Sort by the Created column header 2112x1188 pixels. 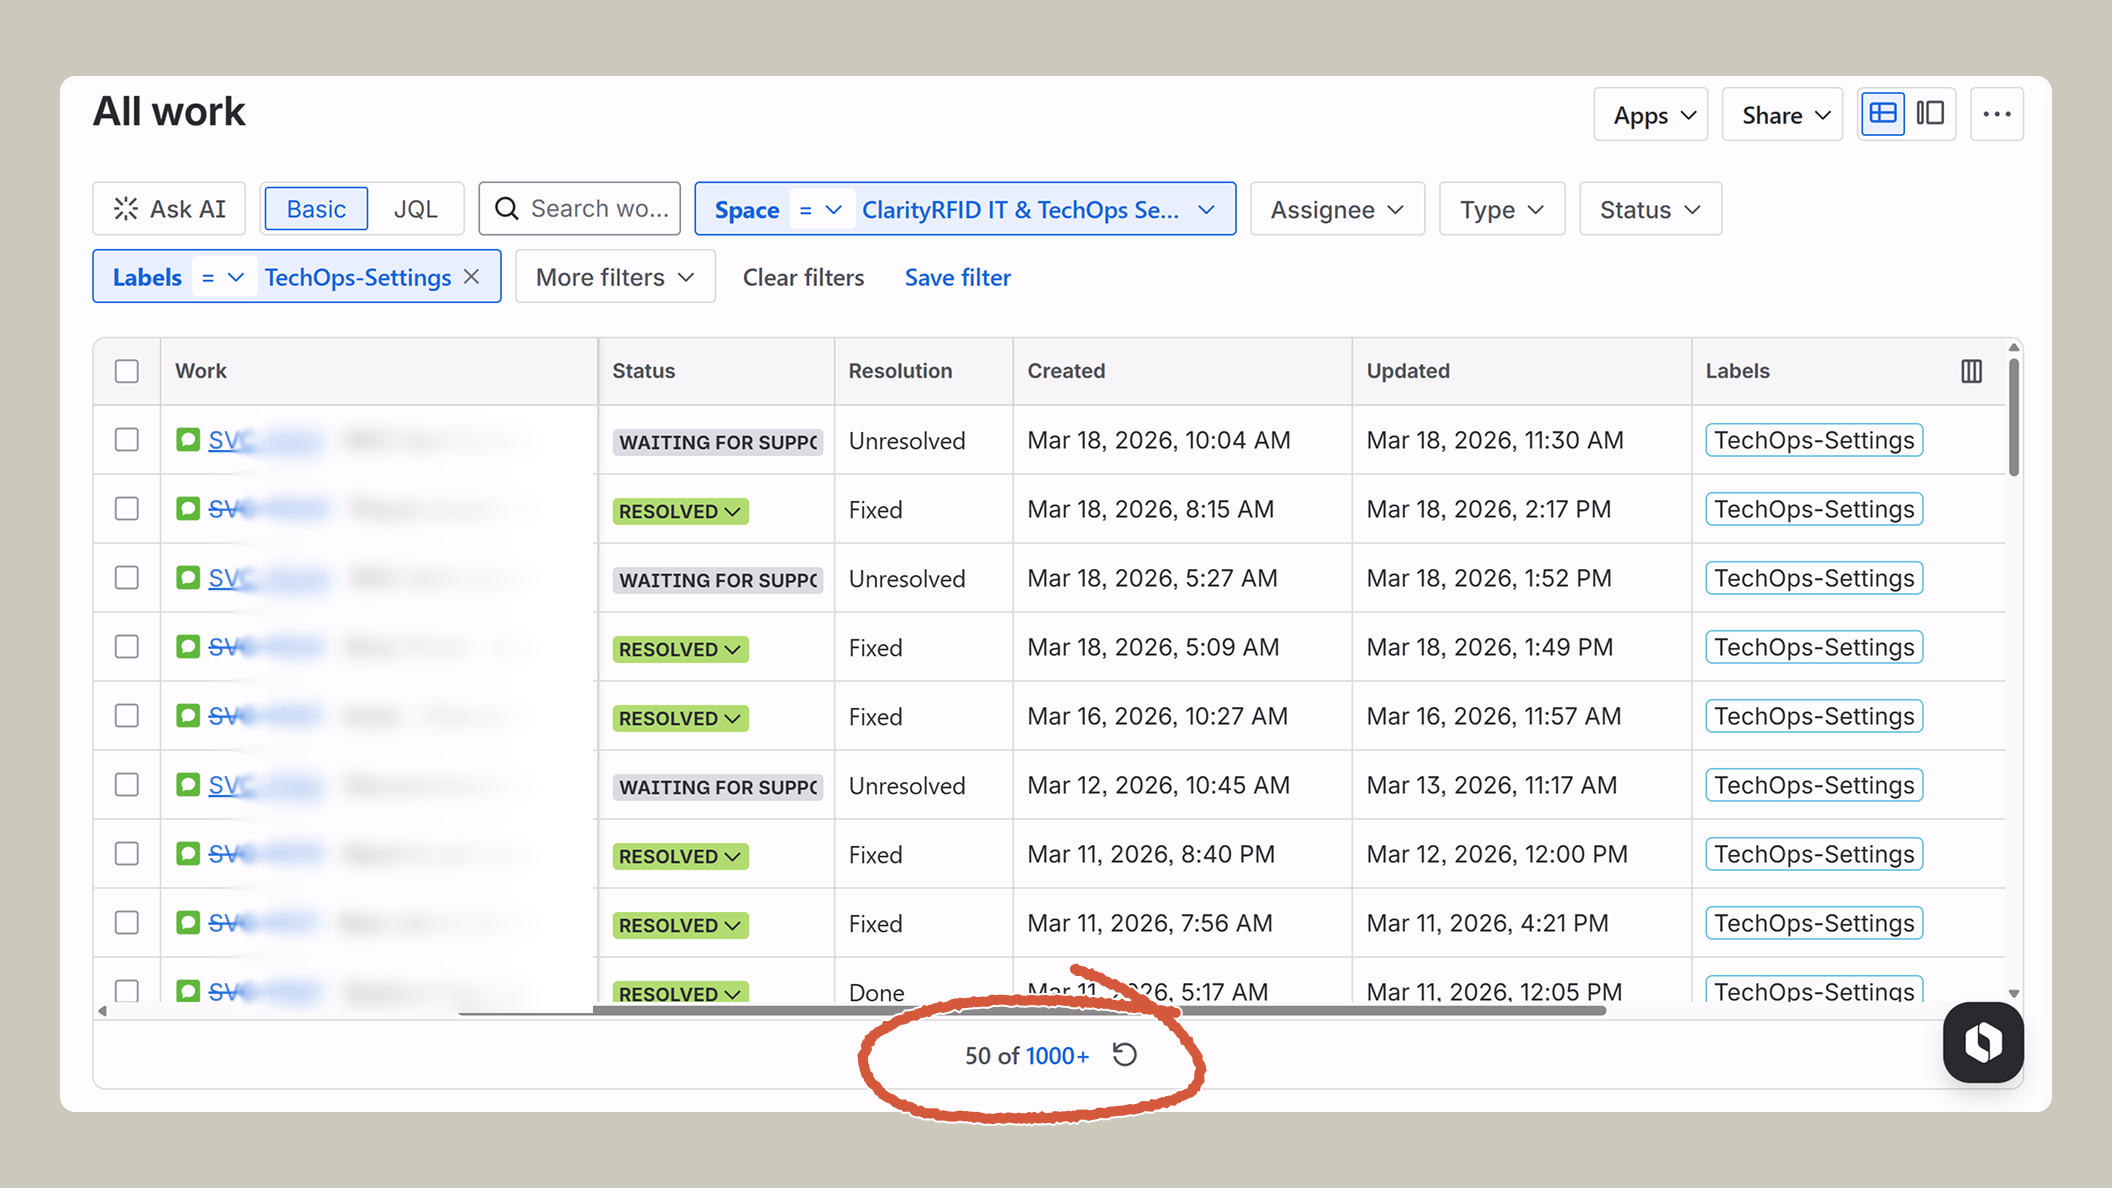pyautogui.click(x=1066, y=371)
